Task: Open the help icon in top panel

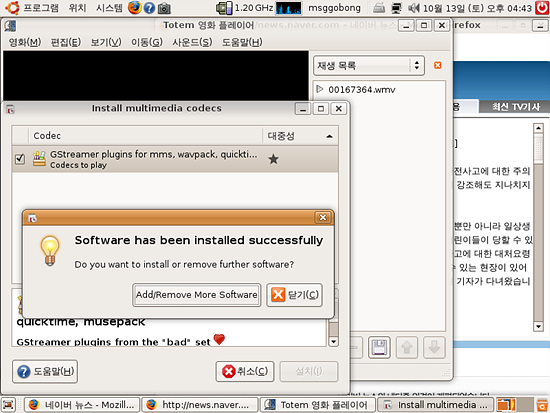Action: click(149, 8)
